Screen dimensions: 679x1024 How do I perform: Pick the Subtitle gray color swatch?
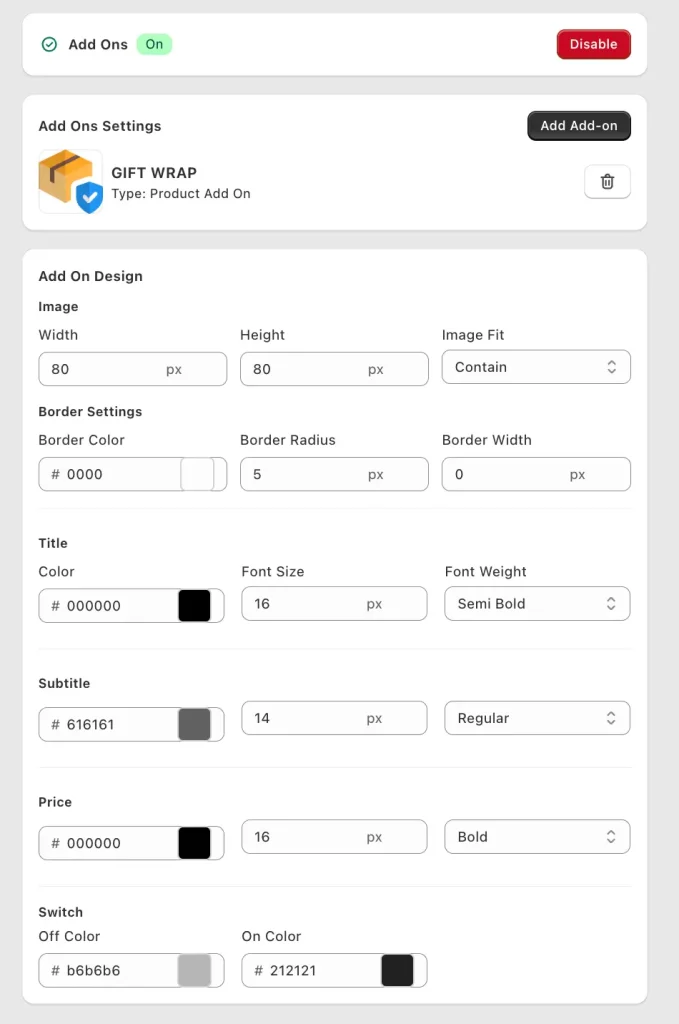pos(194,724)
